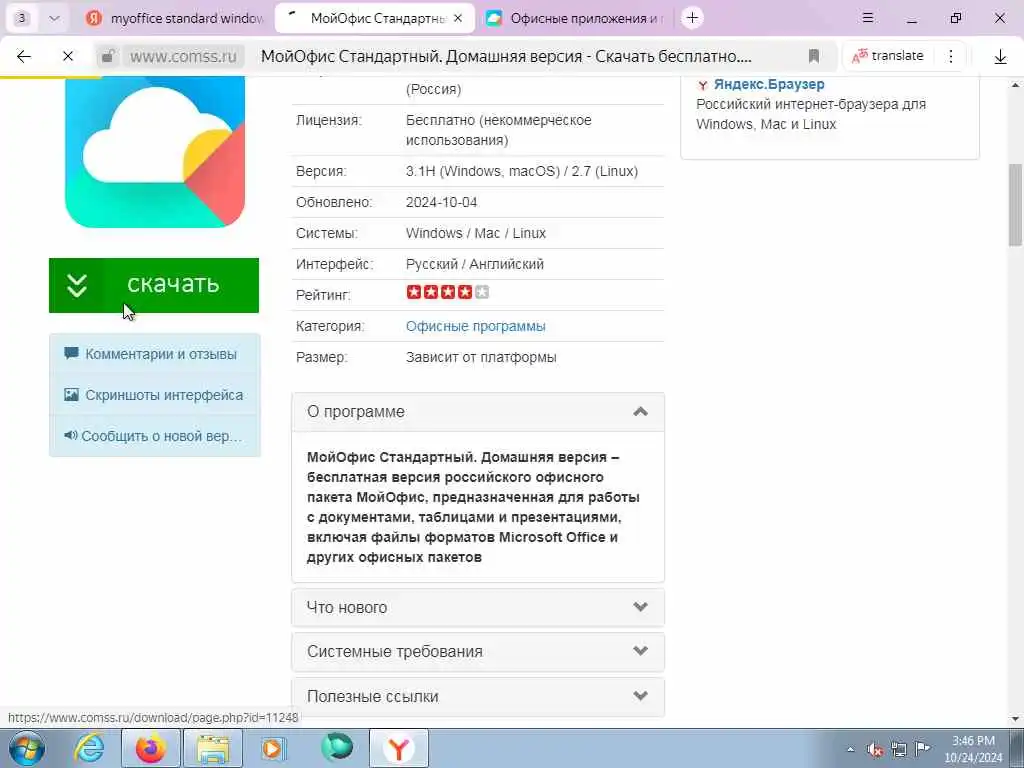Open Windows Explorer from taskbar
1024x768 pixels.
pyautogui.click(x=214, y=748)
